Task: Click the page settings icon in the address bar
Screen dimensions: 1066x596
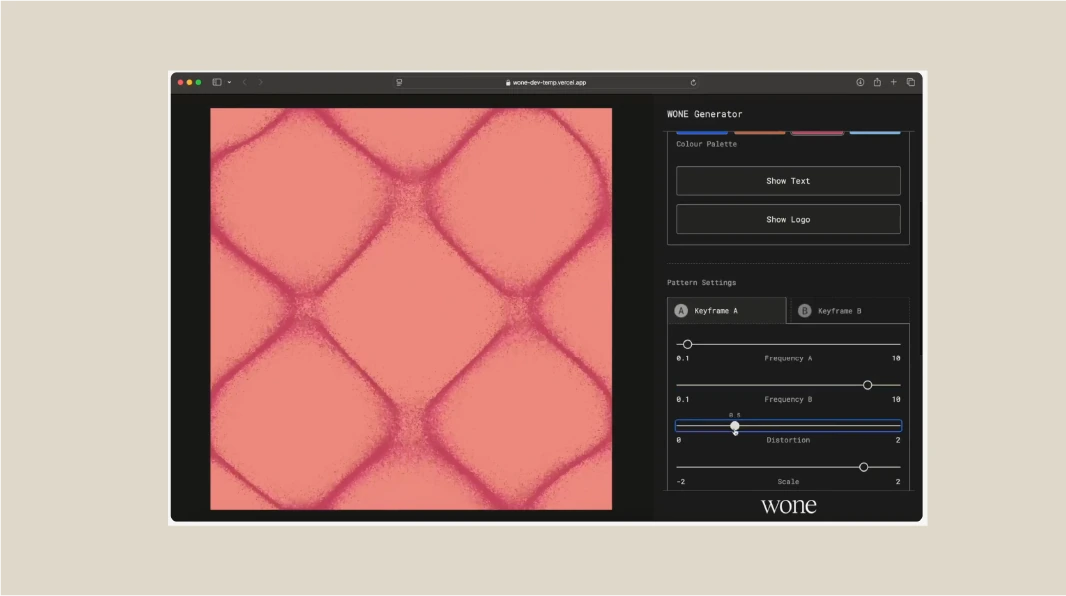Action: [x=399, y=82]
